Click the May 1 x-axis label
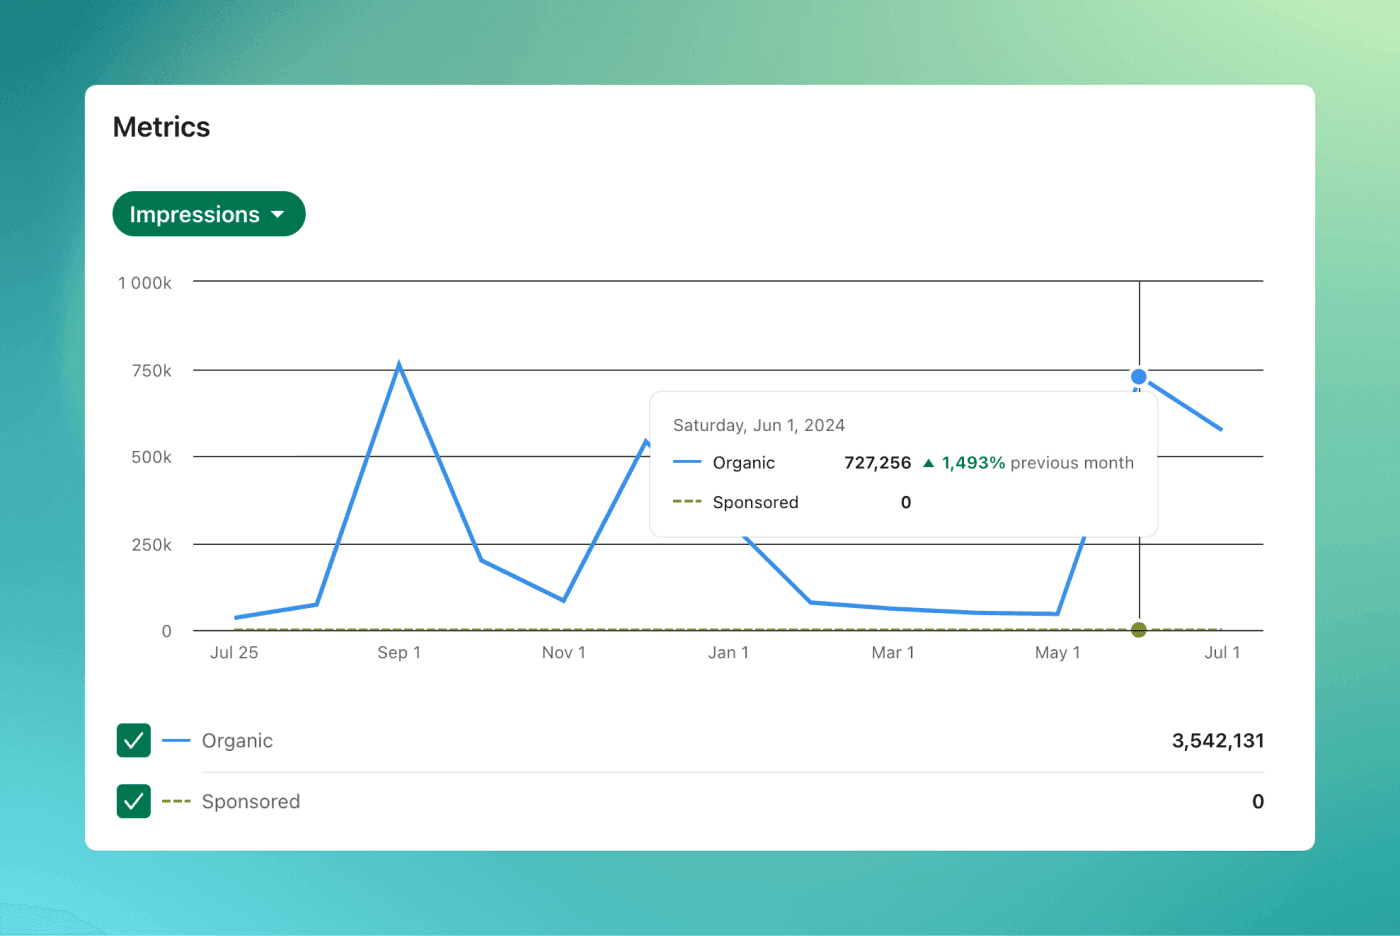This screenshot has height=936, width=1400. pyautogui.click(x=1057, y=652)
